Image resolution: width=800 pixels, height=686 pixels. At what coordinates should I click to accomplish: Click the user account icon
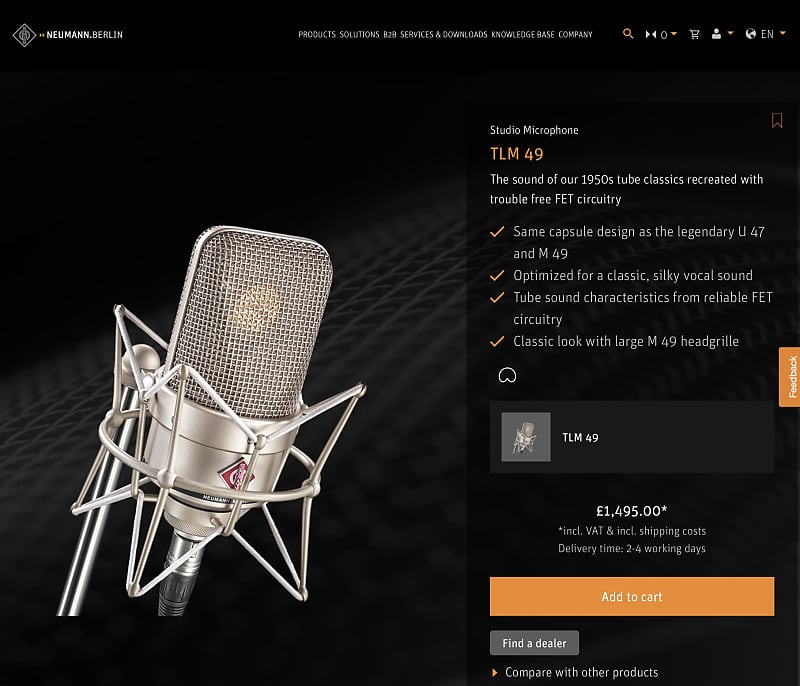pyautogui.click(x=716, y=34)
